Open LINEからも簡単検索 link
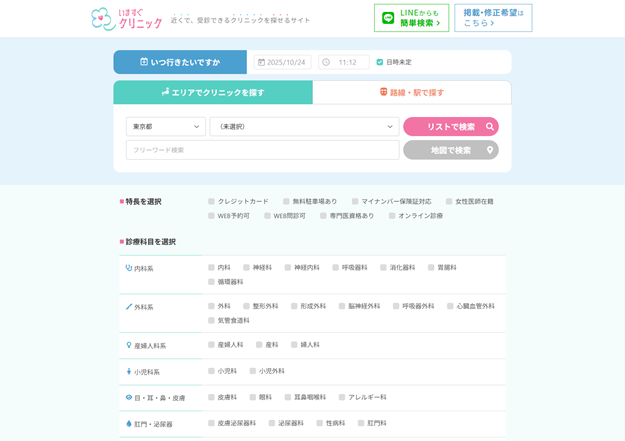The image size is (625, 441). coord(411,18)
